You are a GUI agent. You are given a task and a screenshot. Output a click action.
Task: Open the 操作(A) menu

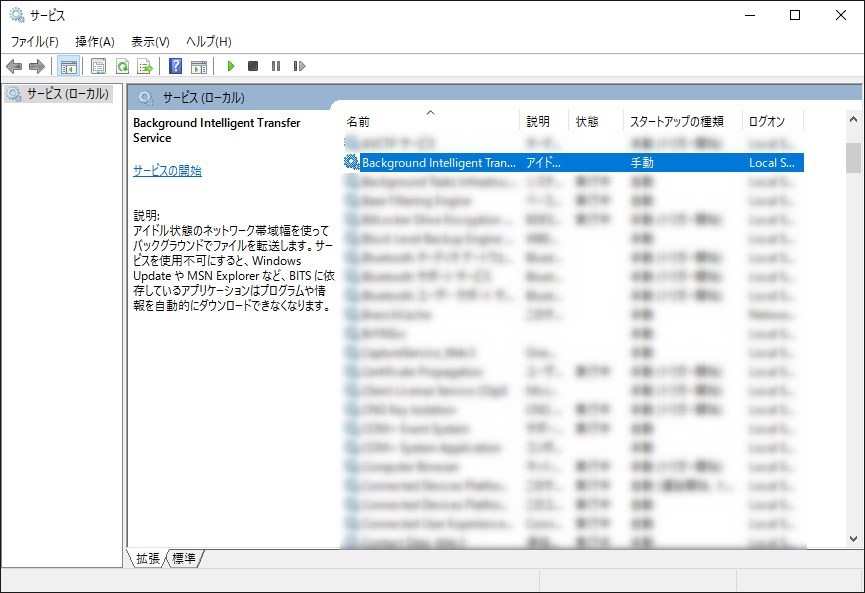click(95, 41)
